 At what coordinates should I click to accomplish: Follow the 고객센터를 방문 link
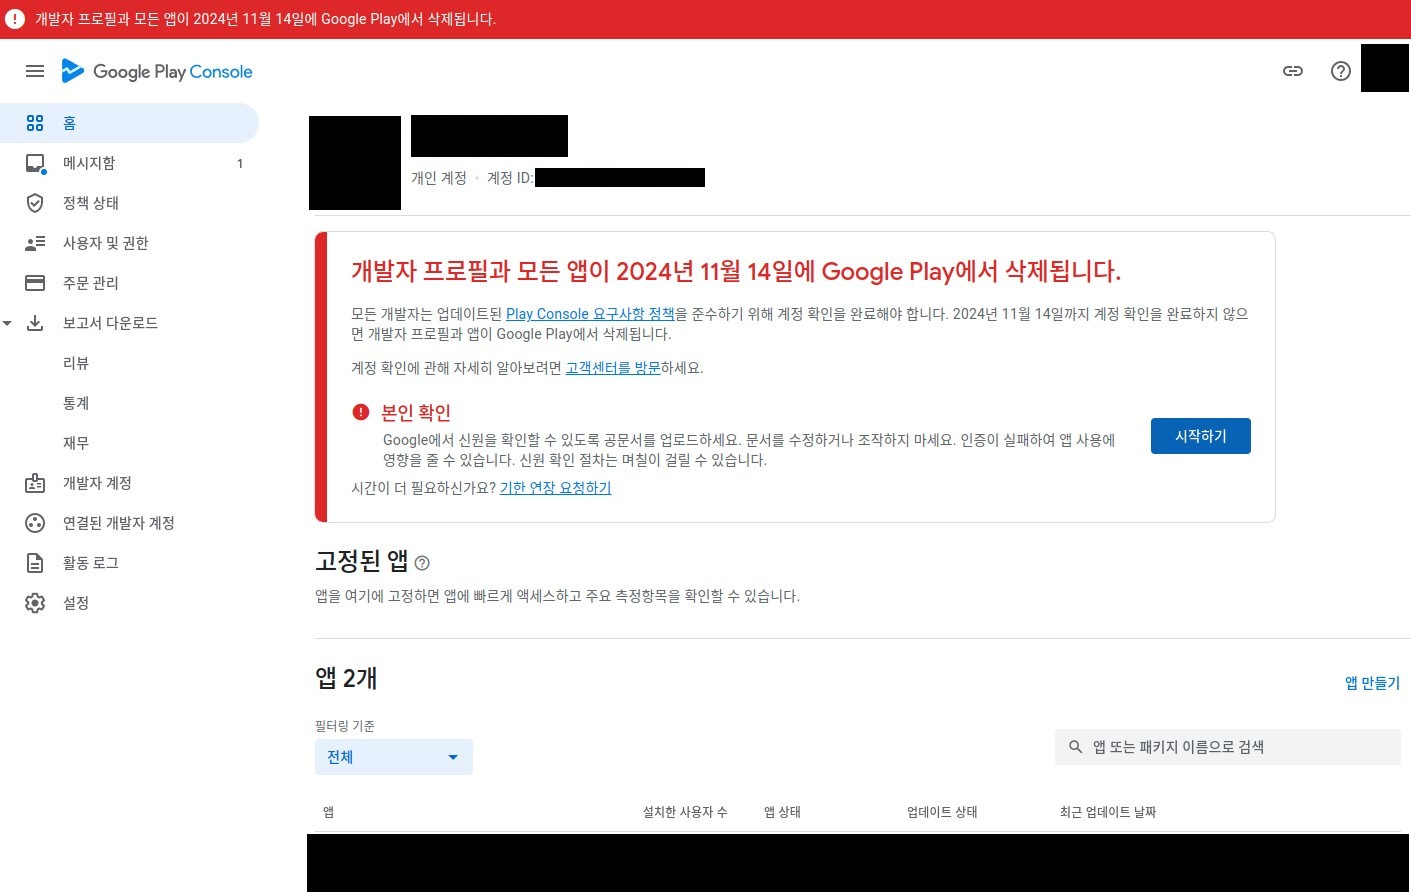(x=613, y=368)
